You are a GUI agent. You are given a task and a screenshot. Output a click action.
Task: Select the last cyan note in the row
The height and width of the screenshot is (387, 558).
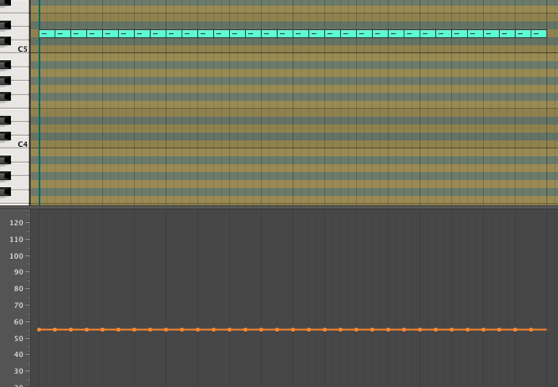click(539, 33)
